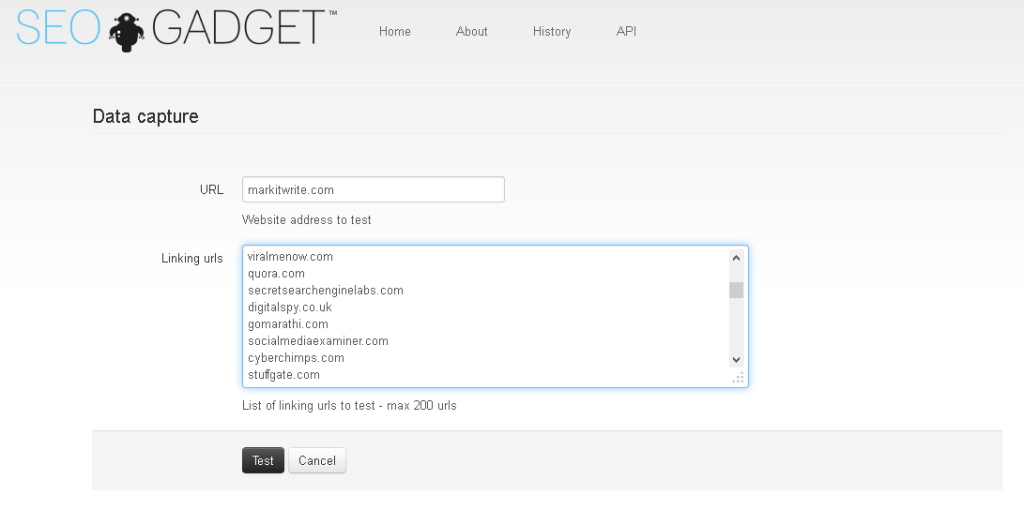Click the Cancel button
1024x510 pixels.
point(317,460)
